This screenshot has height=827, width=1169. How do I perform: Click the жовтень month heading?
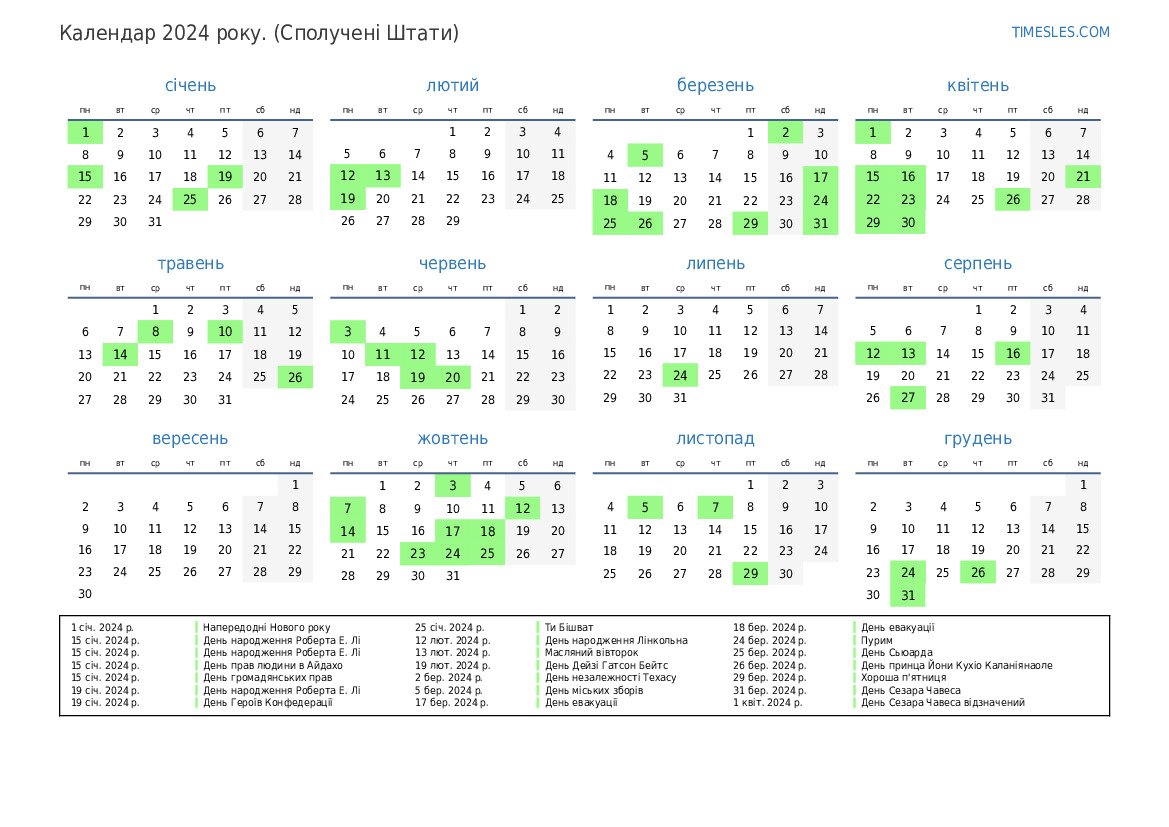tap(452, 438)
